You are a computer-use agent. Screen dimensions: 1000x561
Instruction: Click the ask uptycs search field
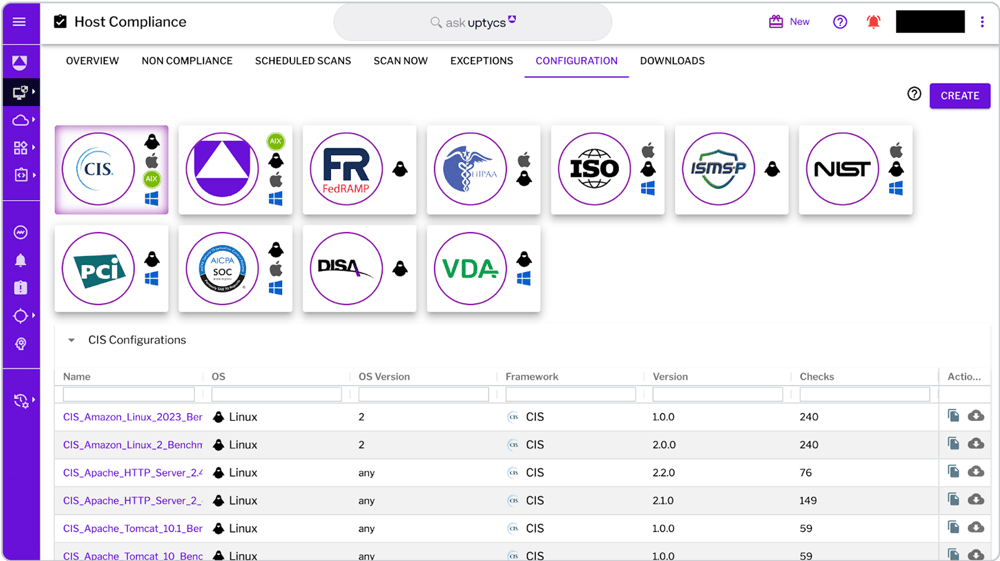click(x=473, y=22)
